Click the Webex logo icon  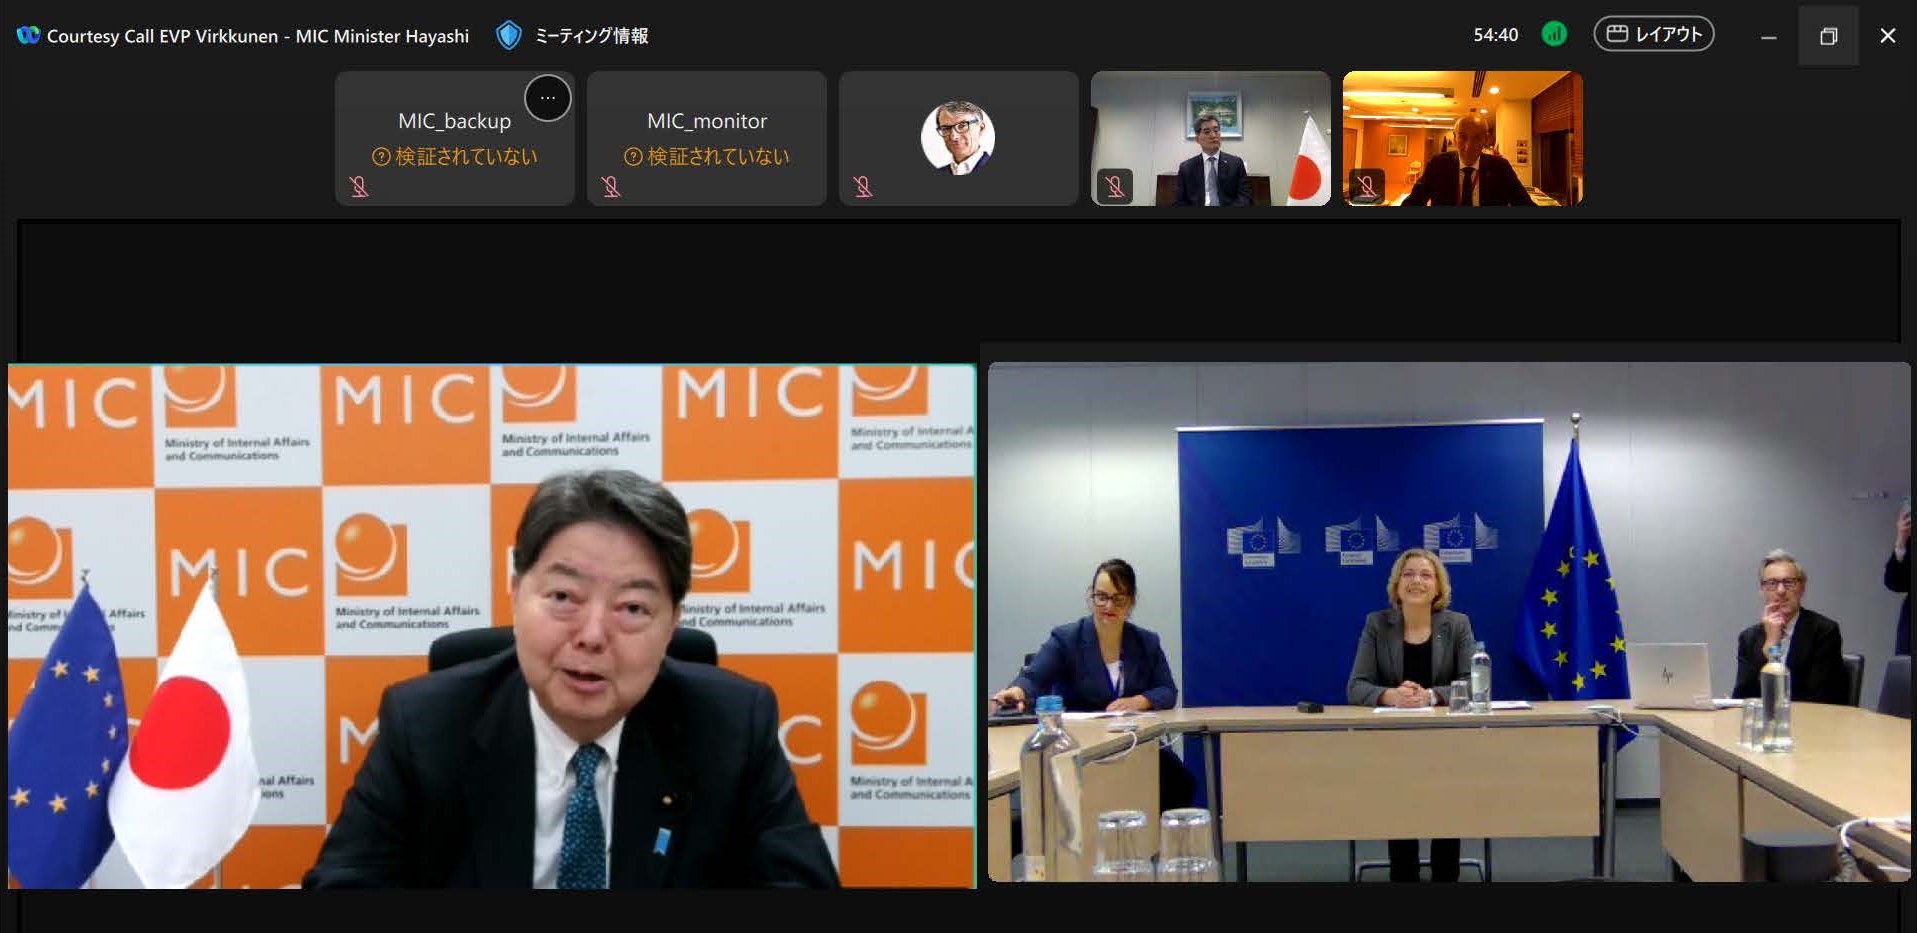[x=28, y=35]
